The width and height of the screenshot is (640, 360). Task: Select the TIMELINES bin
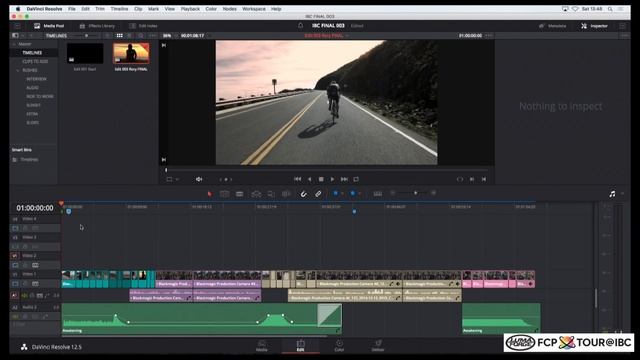[x=32, y=53]
